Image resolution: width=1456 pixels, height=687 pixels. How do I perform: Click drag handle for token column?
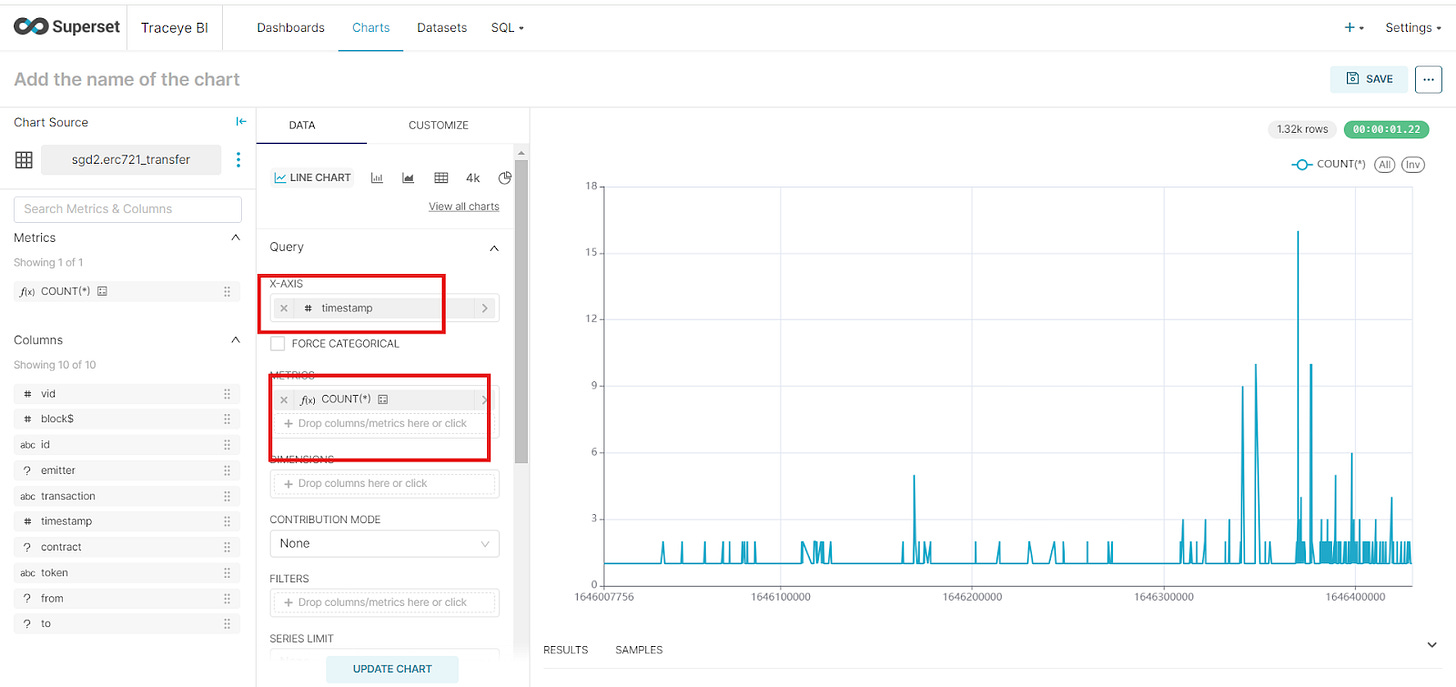click(x=227, y=573)
